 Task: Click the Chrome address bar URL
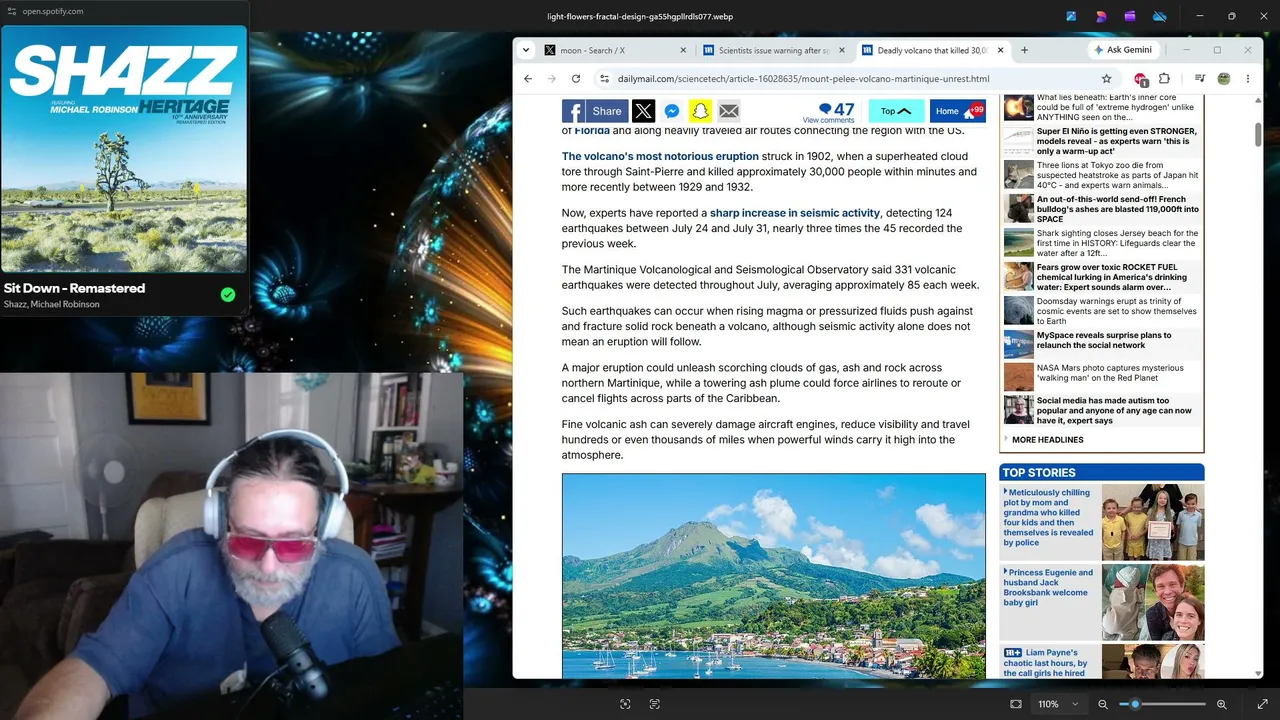[x=803, y=79]
